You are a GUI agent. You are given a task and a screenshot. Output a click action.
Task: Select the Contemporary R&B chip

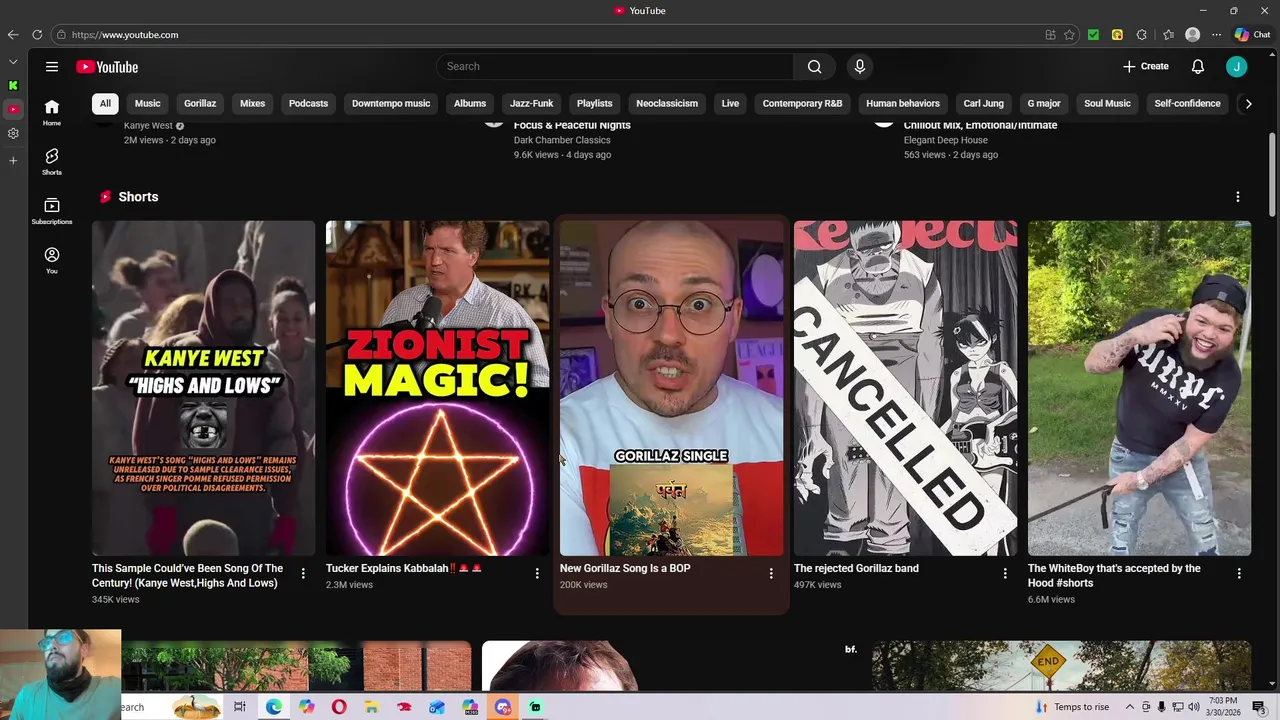(x=802, y=103)
